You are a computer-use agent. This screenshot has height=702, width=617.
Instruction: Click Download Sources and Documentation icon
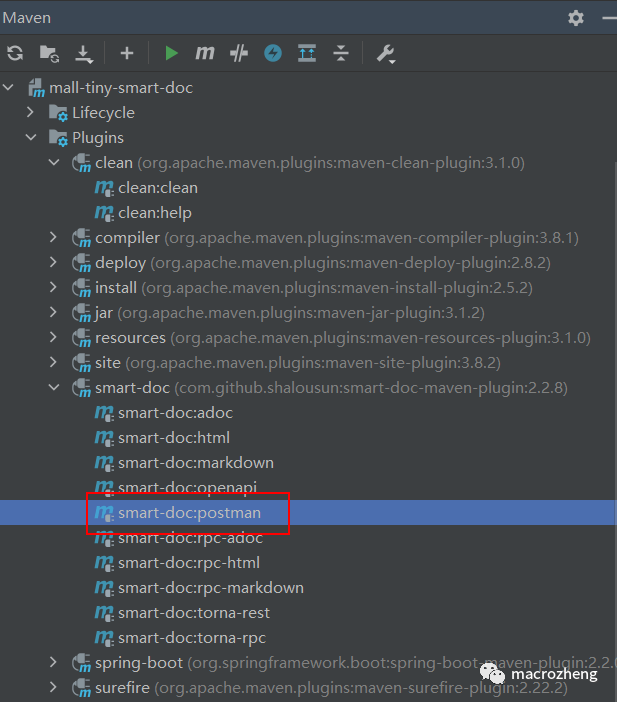coord(83,54)
